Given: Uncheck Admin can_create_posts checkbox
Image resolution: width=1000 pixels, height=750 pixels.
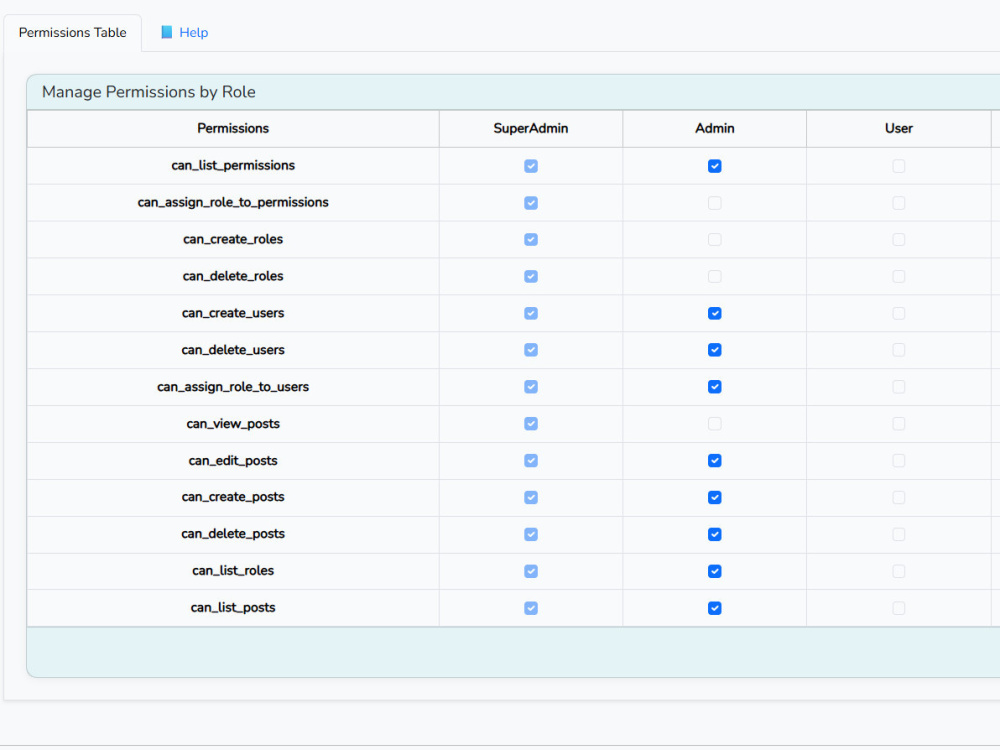Looking at the screenshot, I should coord(714,497).
